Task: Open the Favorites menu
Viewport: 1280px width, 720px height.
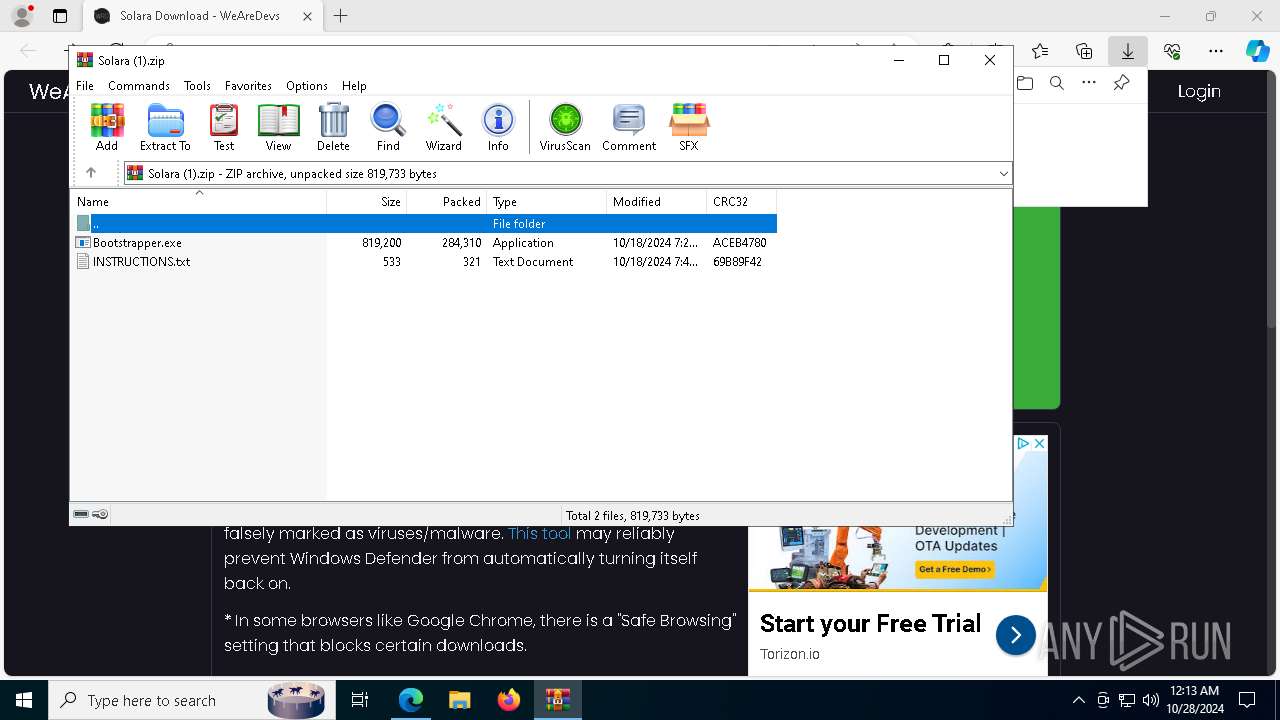Action: click(x=248, y=86)
